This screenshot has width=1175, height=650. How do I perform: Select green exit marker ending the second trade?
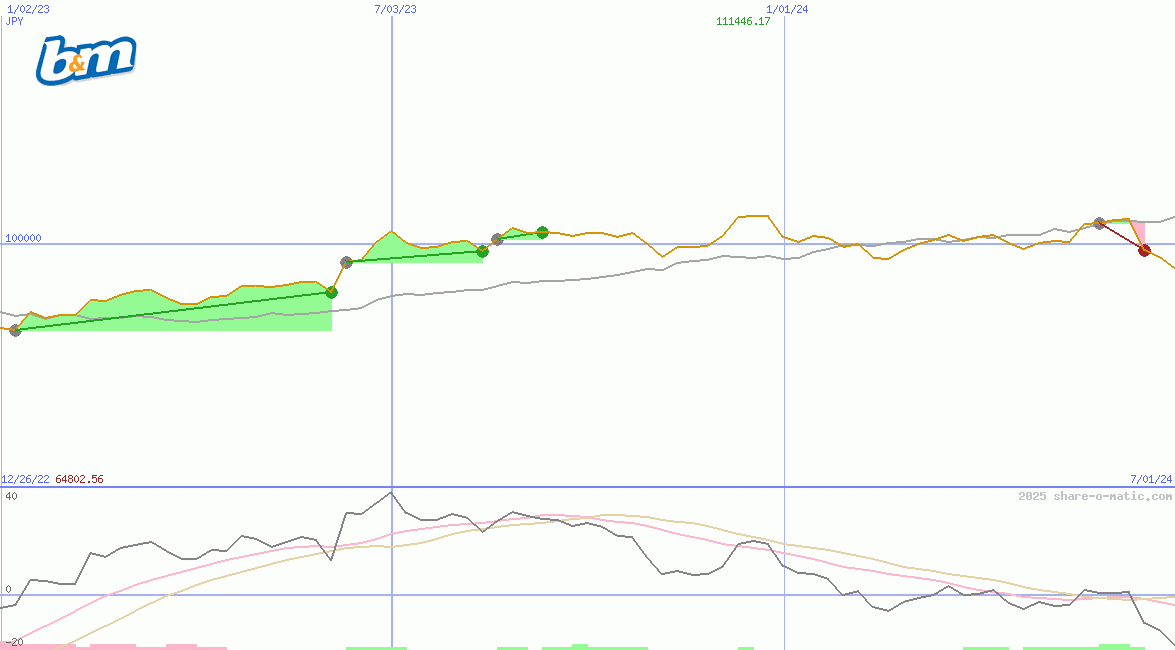click(482, 251)
